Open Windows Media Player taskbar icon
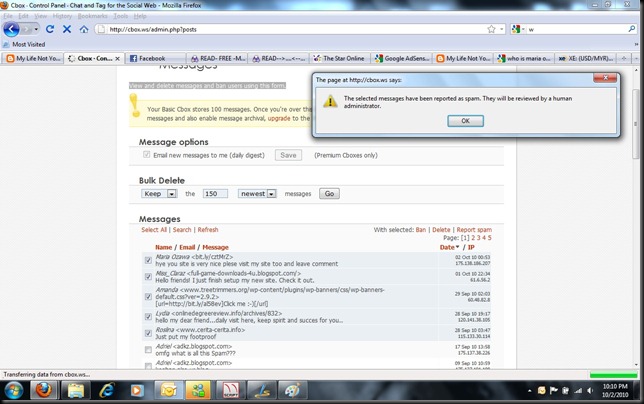The image size is (644, 404). click(137, 390)
